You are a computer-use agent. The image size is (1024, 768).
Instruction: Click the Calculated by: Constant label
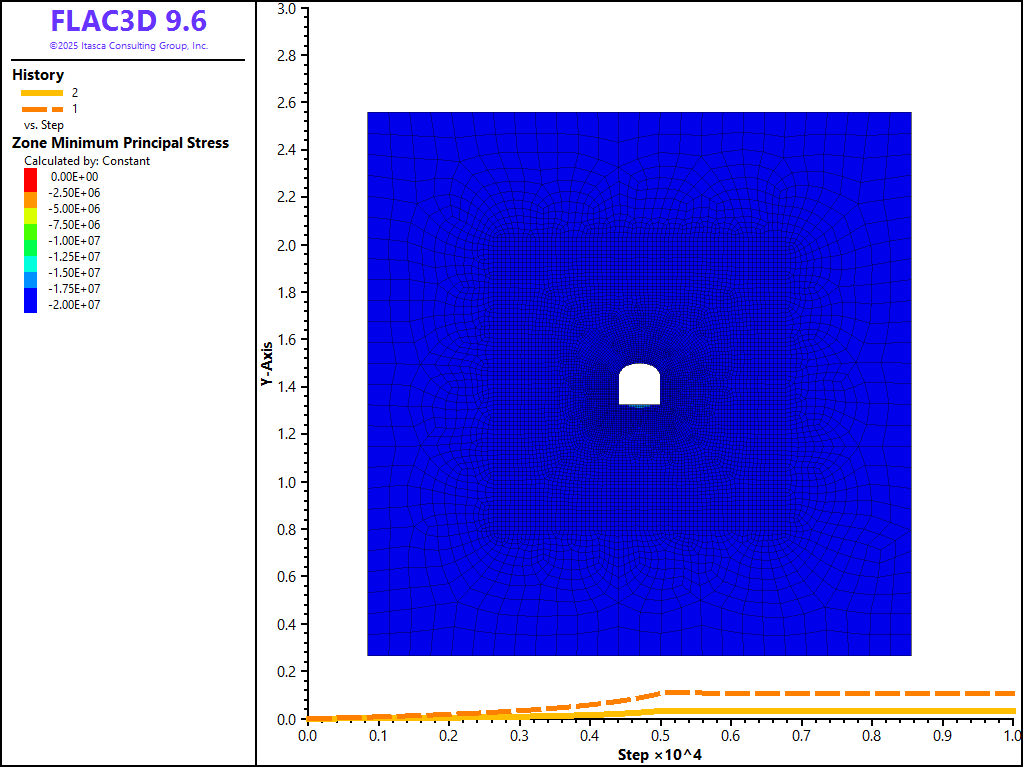[87, 161]
